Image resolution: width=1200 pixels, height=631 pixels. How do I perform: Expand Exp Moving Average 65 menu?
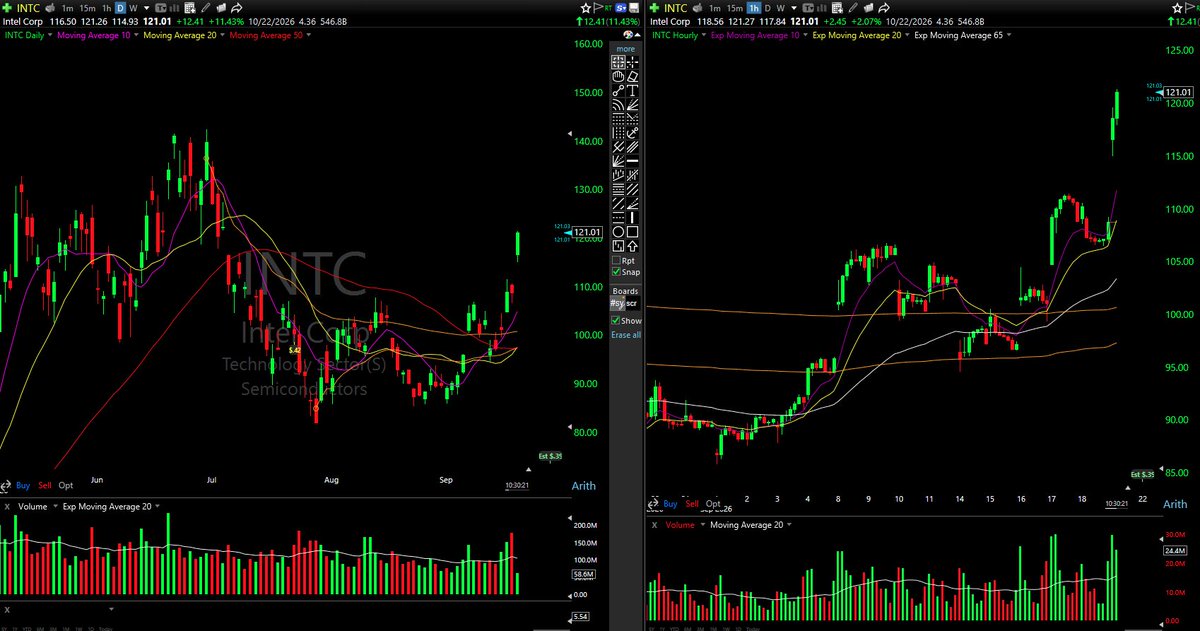click(x=1009, y=35)
